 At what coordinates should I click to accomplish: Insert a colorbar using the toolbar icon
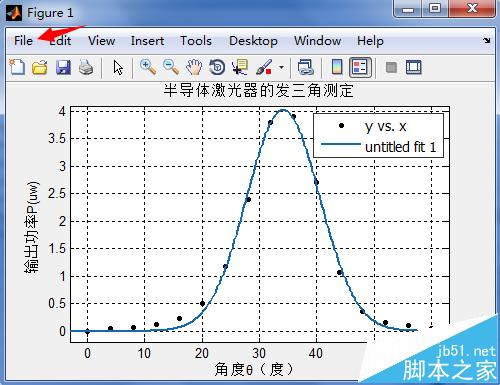337,67
